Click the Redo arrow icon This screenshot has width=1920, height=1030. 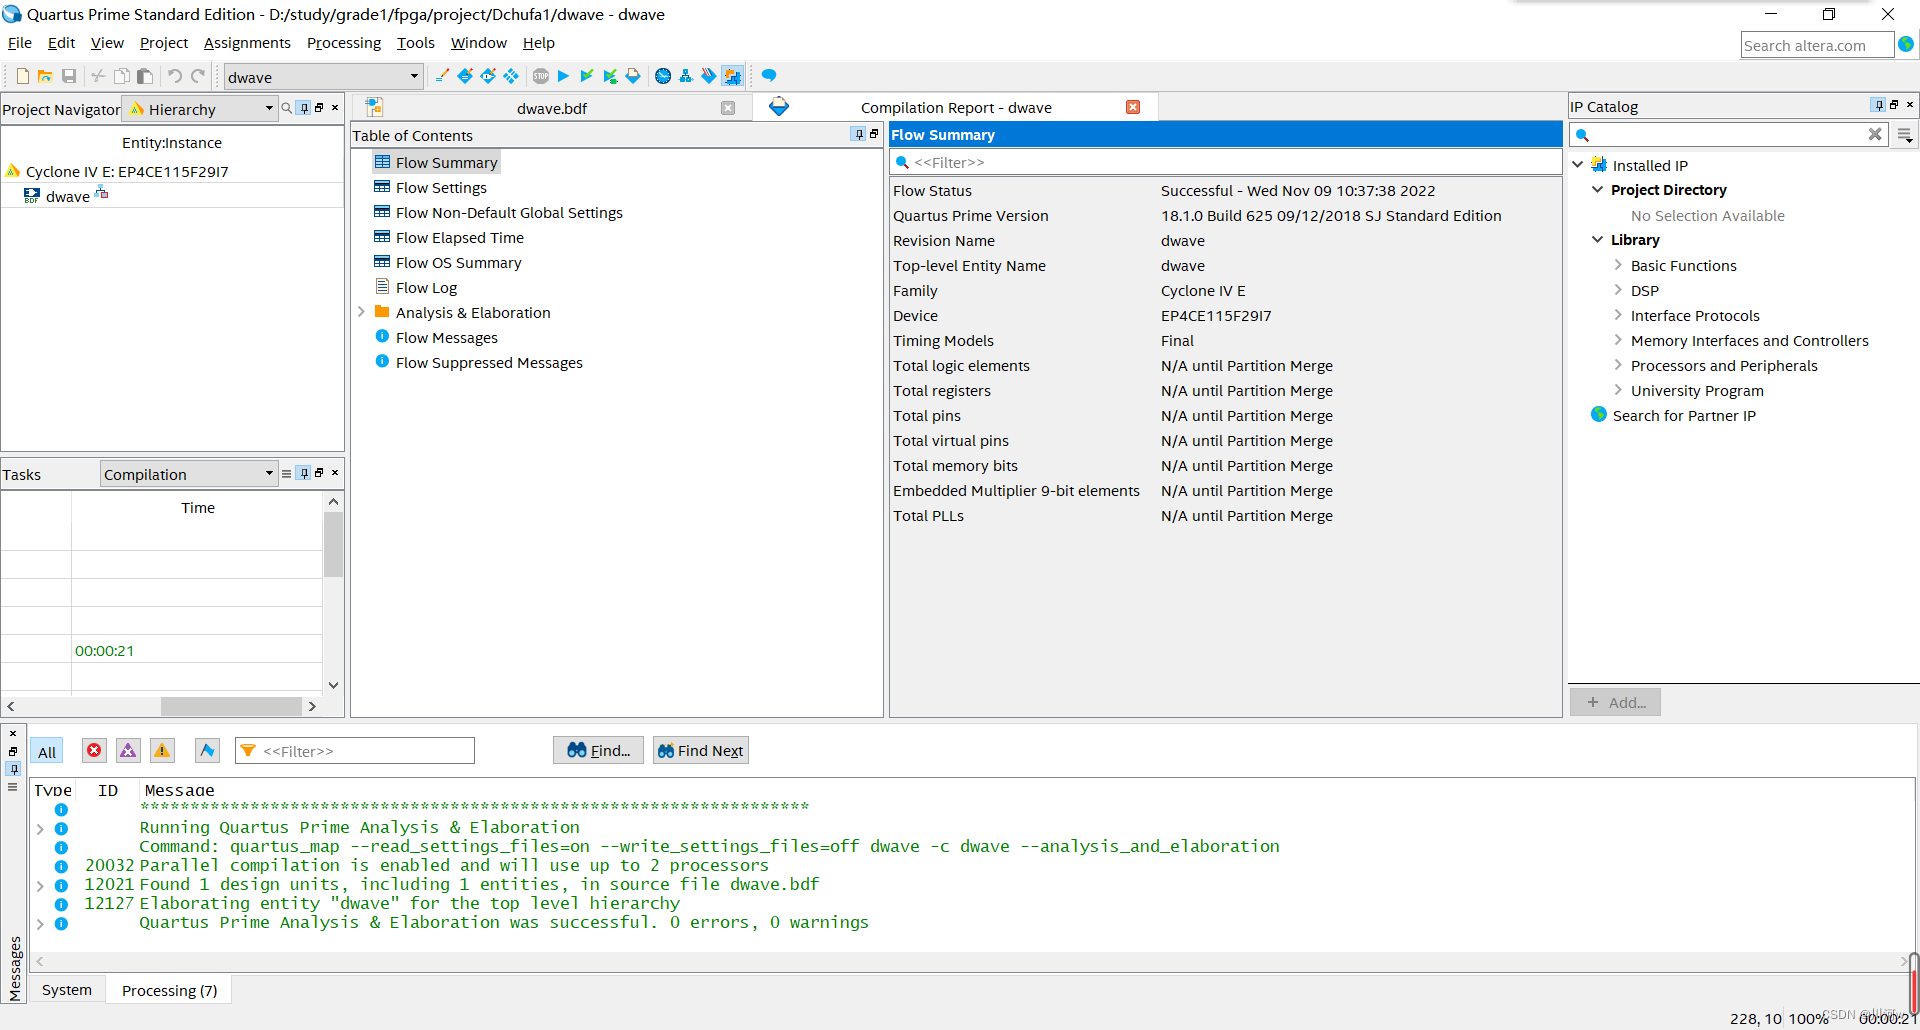(198, 76)
